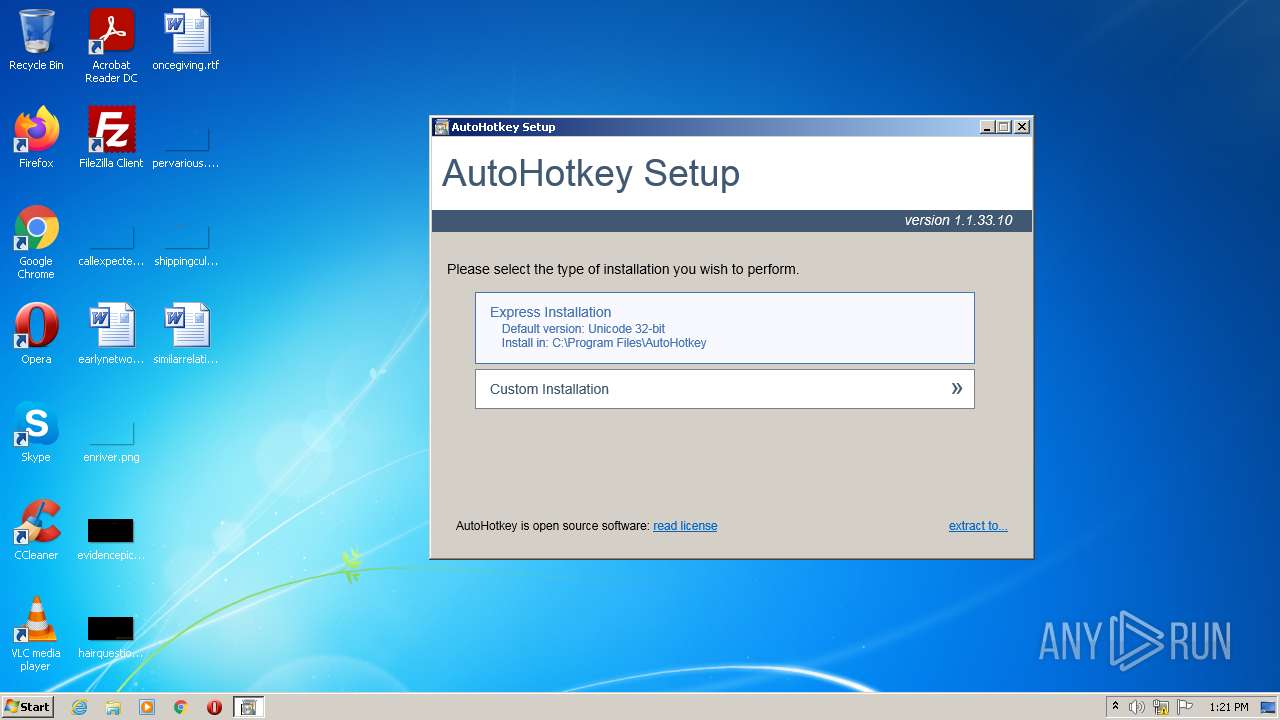Open the oncegiving.rtf document icon

click(x=186, y=40)
